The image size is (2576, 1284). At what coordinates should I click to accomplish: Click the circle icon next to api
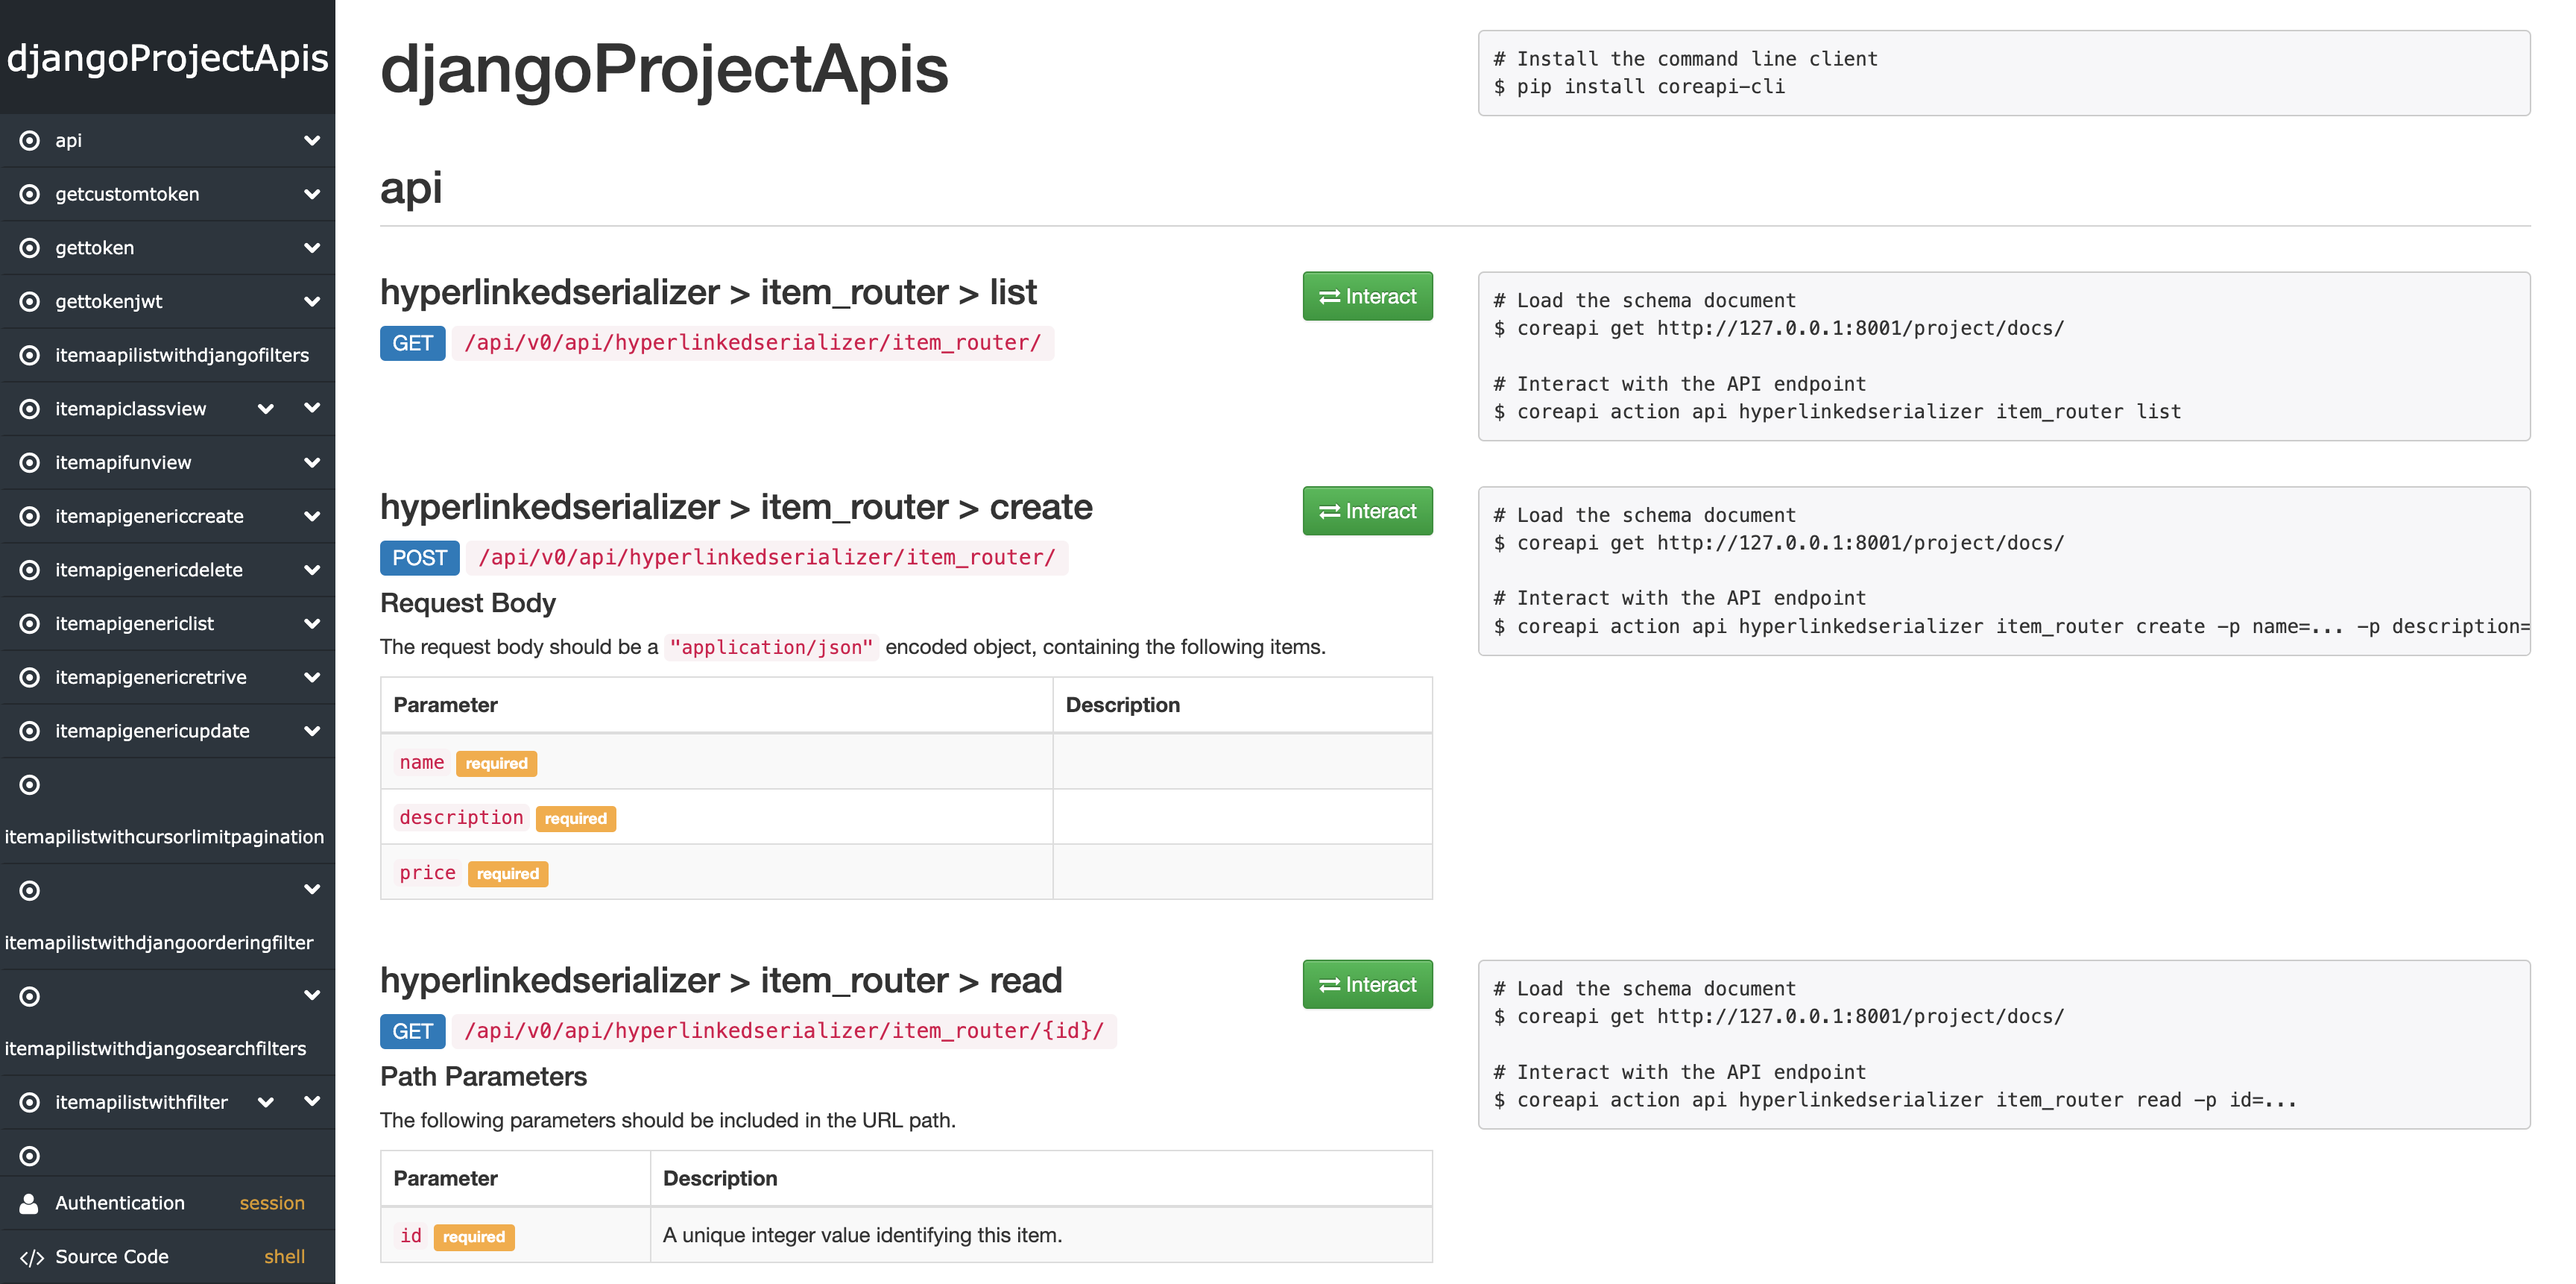[x=30, y=140]
